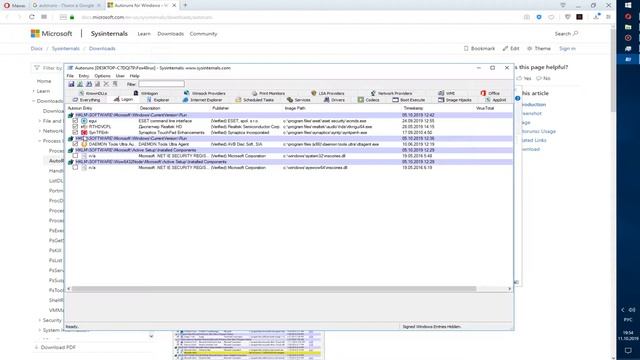Uncheck the DAEMON Tools Ultra Agent entry
This screenshot has width=640, height=360.
point(75,144)
